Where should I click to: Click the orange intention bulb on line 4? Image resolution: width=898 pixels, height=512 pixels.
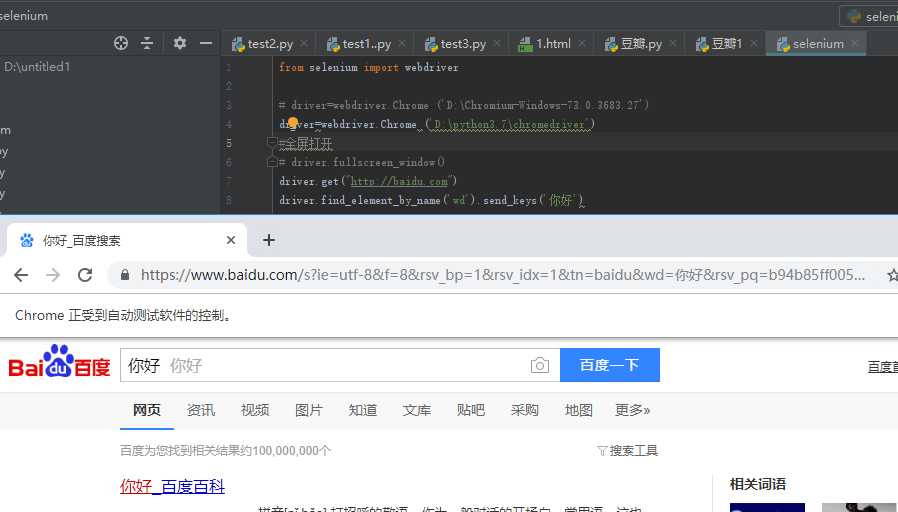(293, 123)
